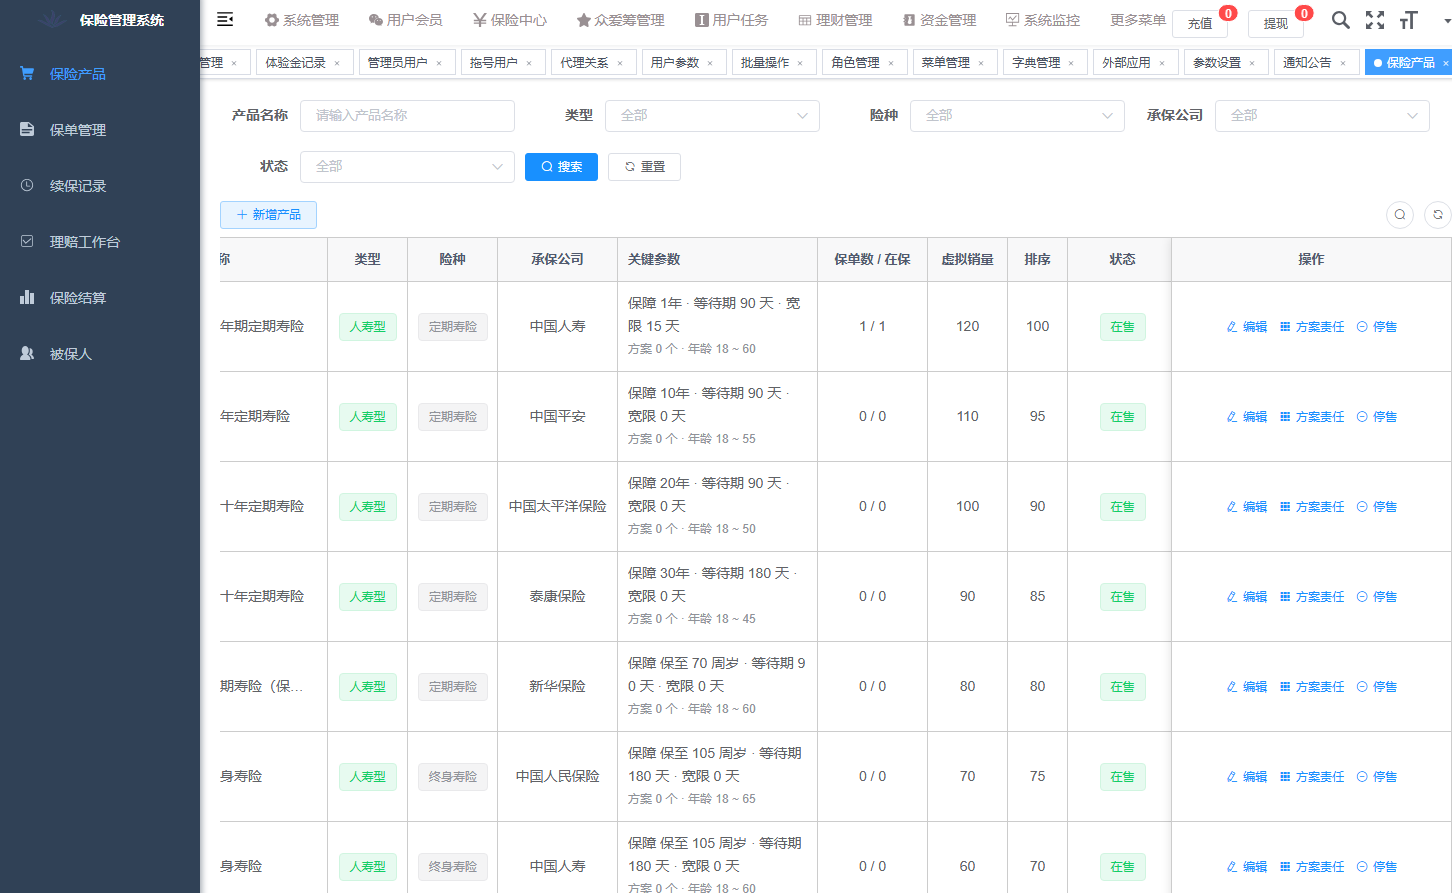Close the 字典管理 tab
1452x893 pixels.
(1071, 63)
